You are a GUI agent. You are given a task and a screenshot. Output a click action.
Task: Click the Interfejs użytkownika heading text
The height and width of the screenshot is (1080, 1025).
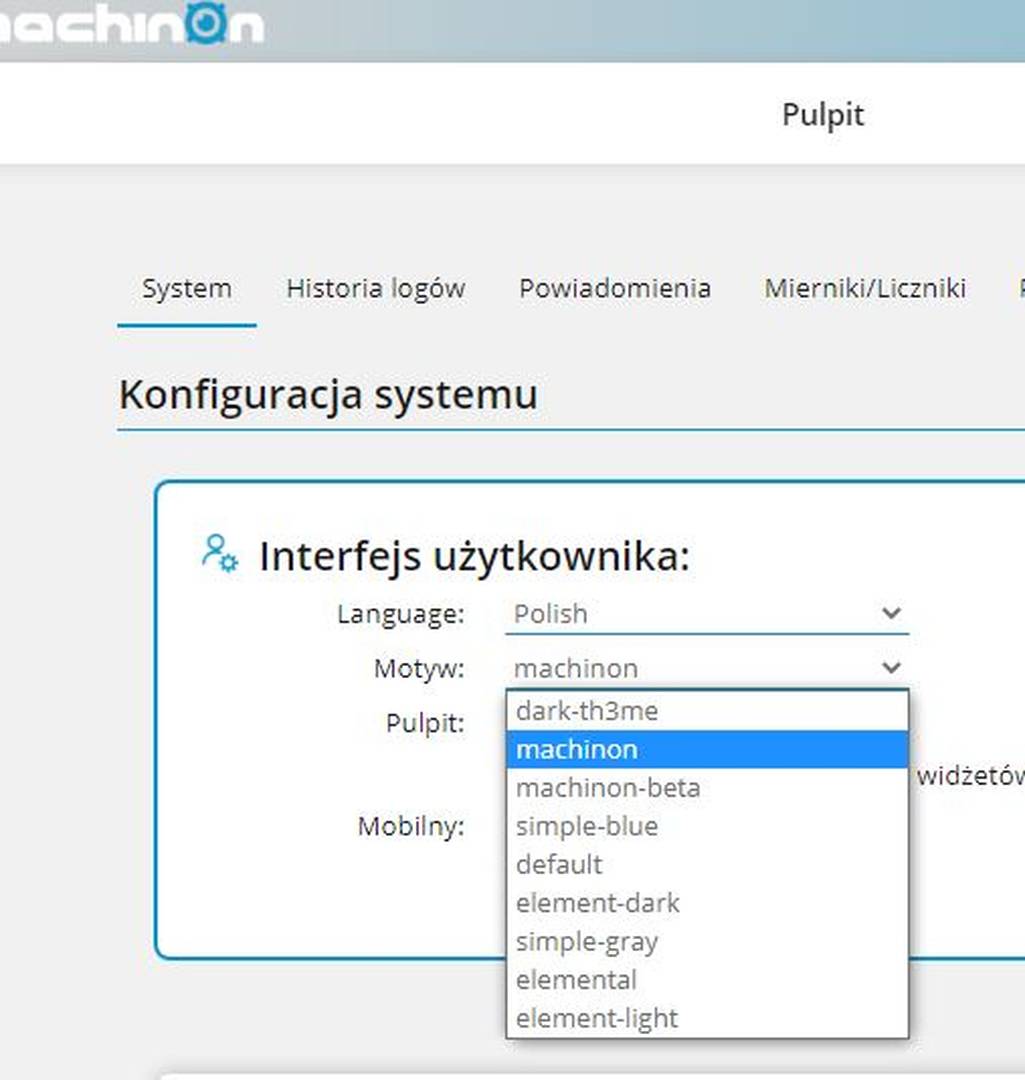point(475,556)
